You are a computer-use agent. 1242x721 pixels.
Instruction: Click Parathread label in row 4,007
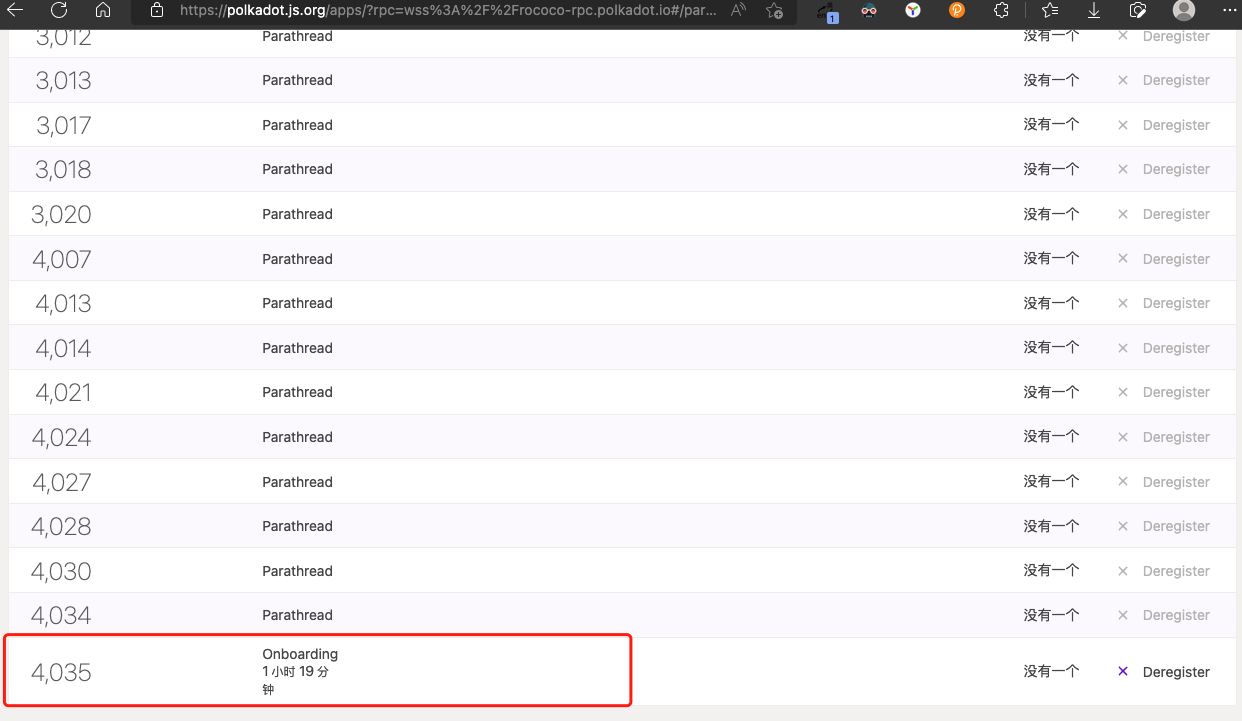click(x=297, y=259)
